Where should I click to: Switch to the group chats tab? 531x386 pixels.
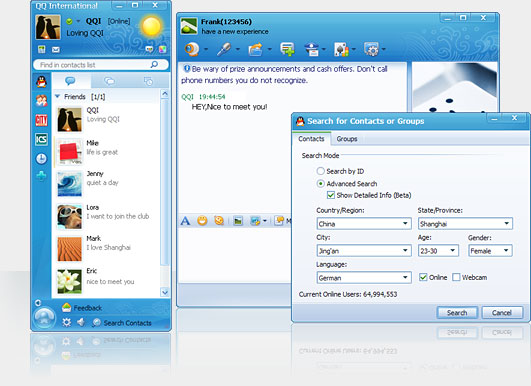pos(109,81)
